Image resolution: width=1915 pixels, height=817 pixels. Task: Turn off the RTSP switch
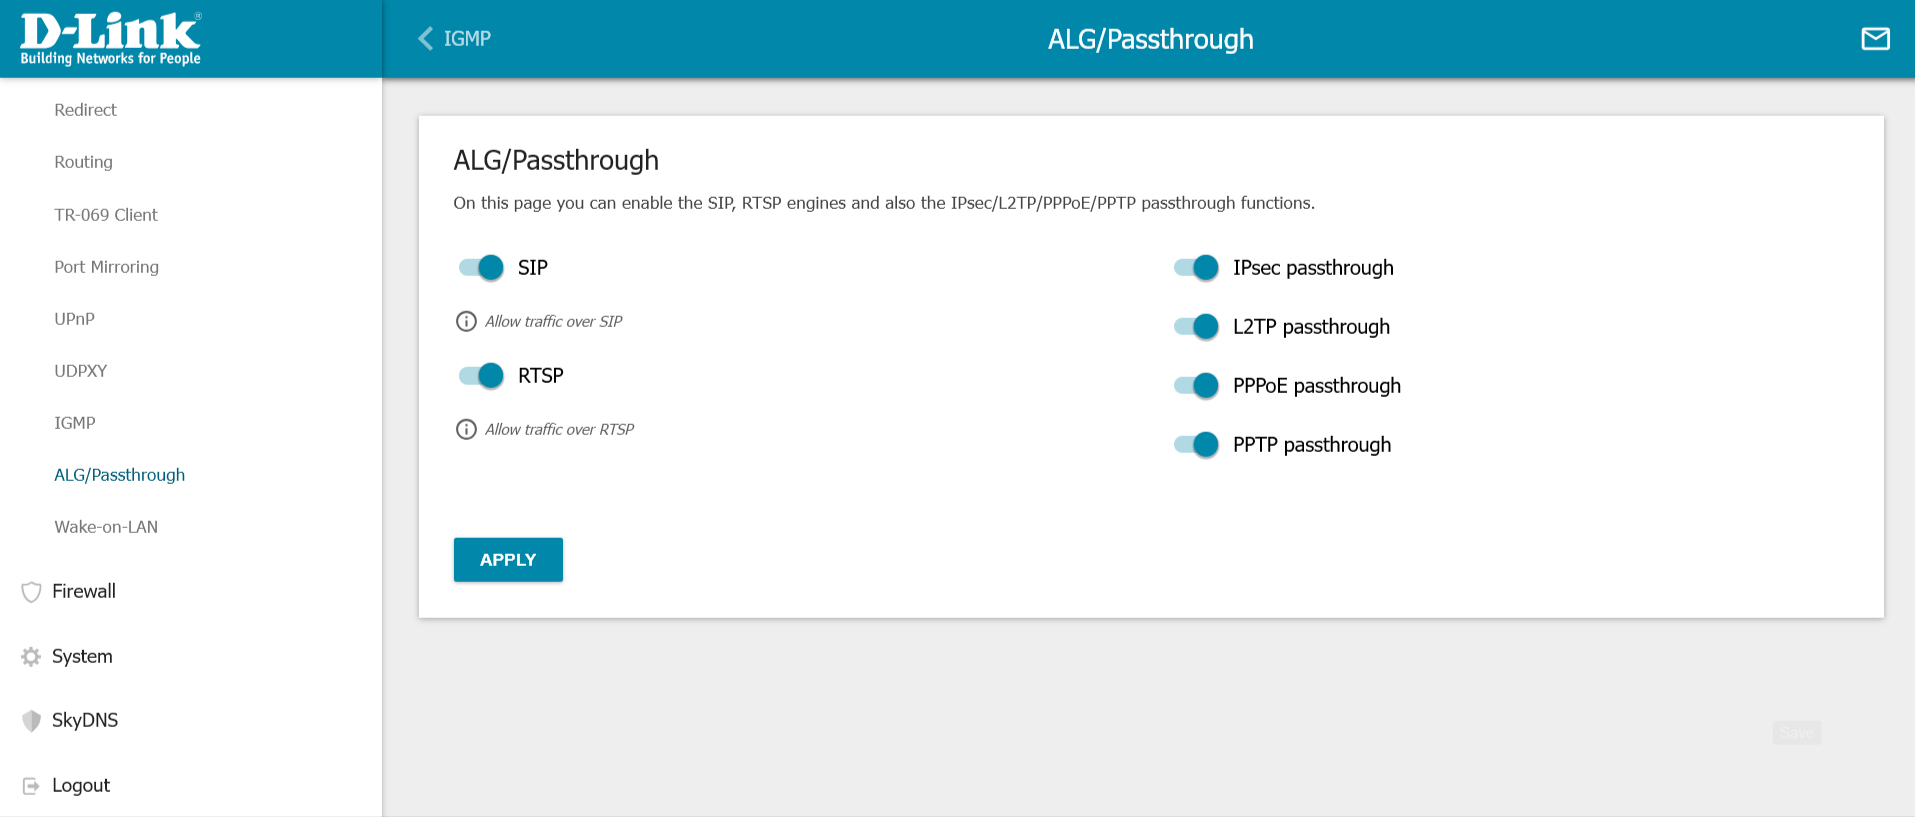click(x=481, y=375)
